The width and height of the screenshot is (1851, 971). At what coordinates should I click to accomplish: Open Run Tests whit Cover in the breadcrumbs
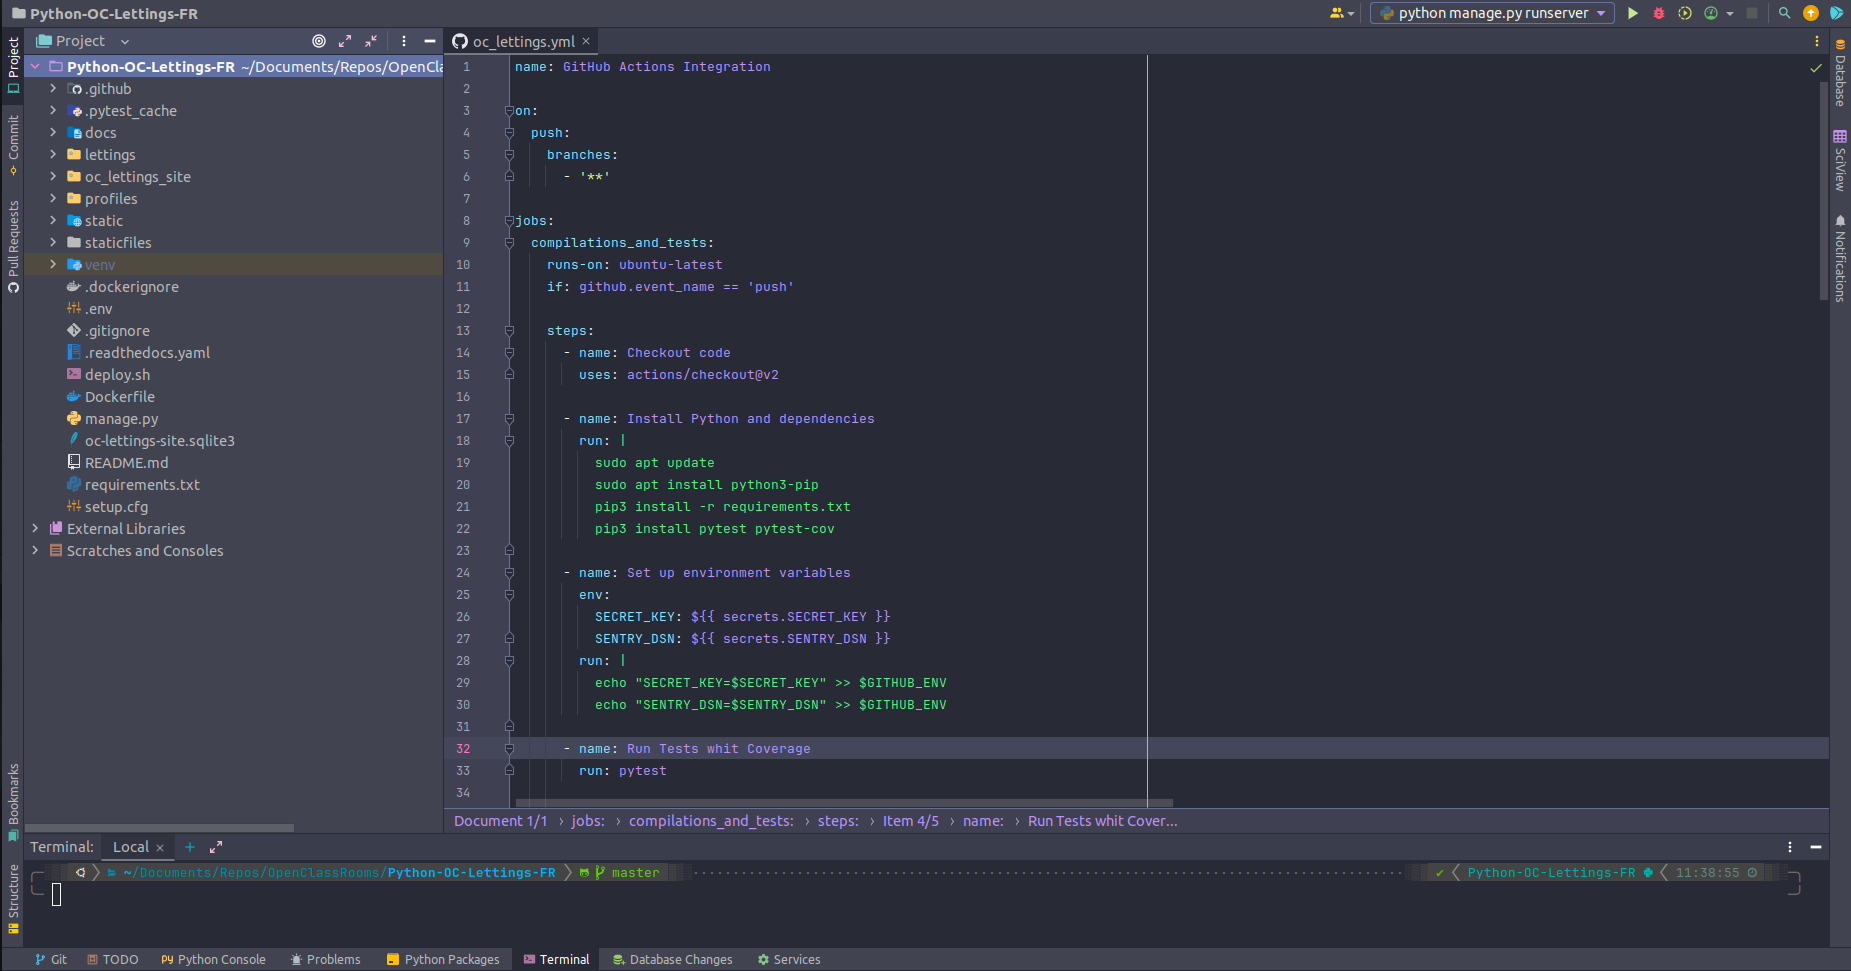pyautogui.click(x=1101, y=820)
